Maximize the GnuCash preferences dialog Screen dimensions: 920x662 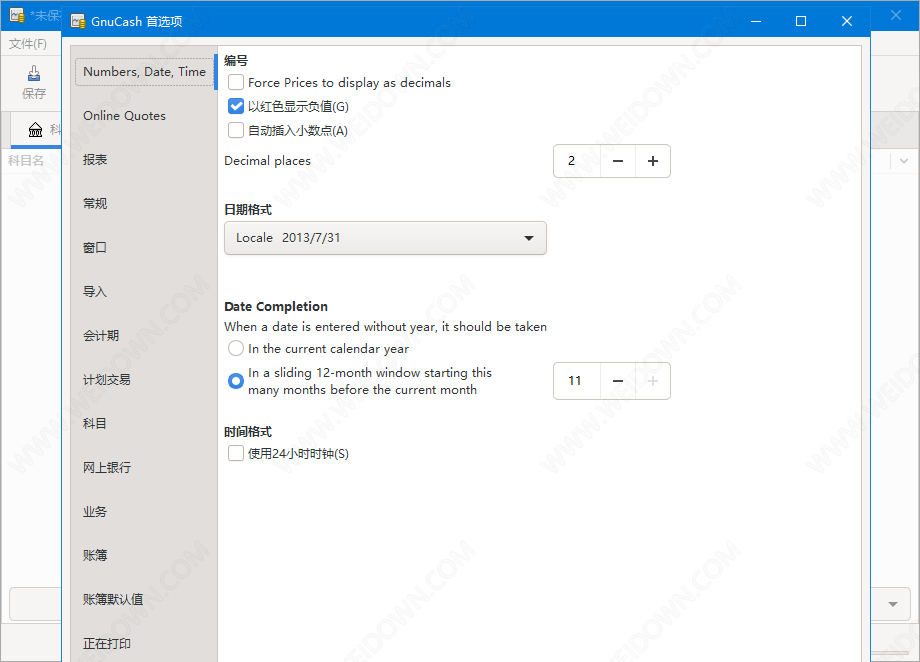[x=801, y=21]
